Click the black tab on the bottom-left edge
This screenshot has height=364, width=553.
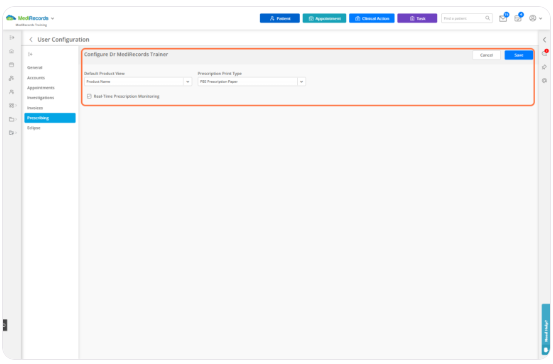coord(5,325)
